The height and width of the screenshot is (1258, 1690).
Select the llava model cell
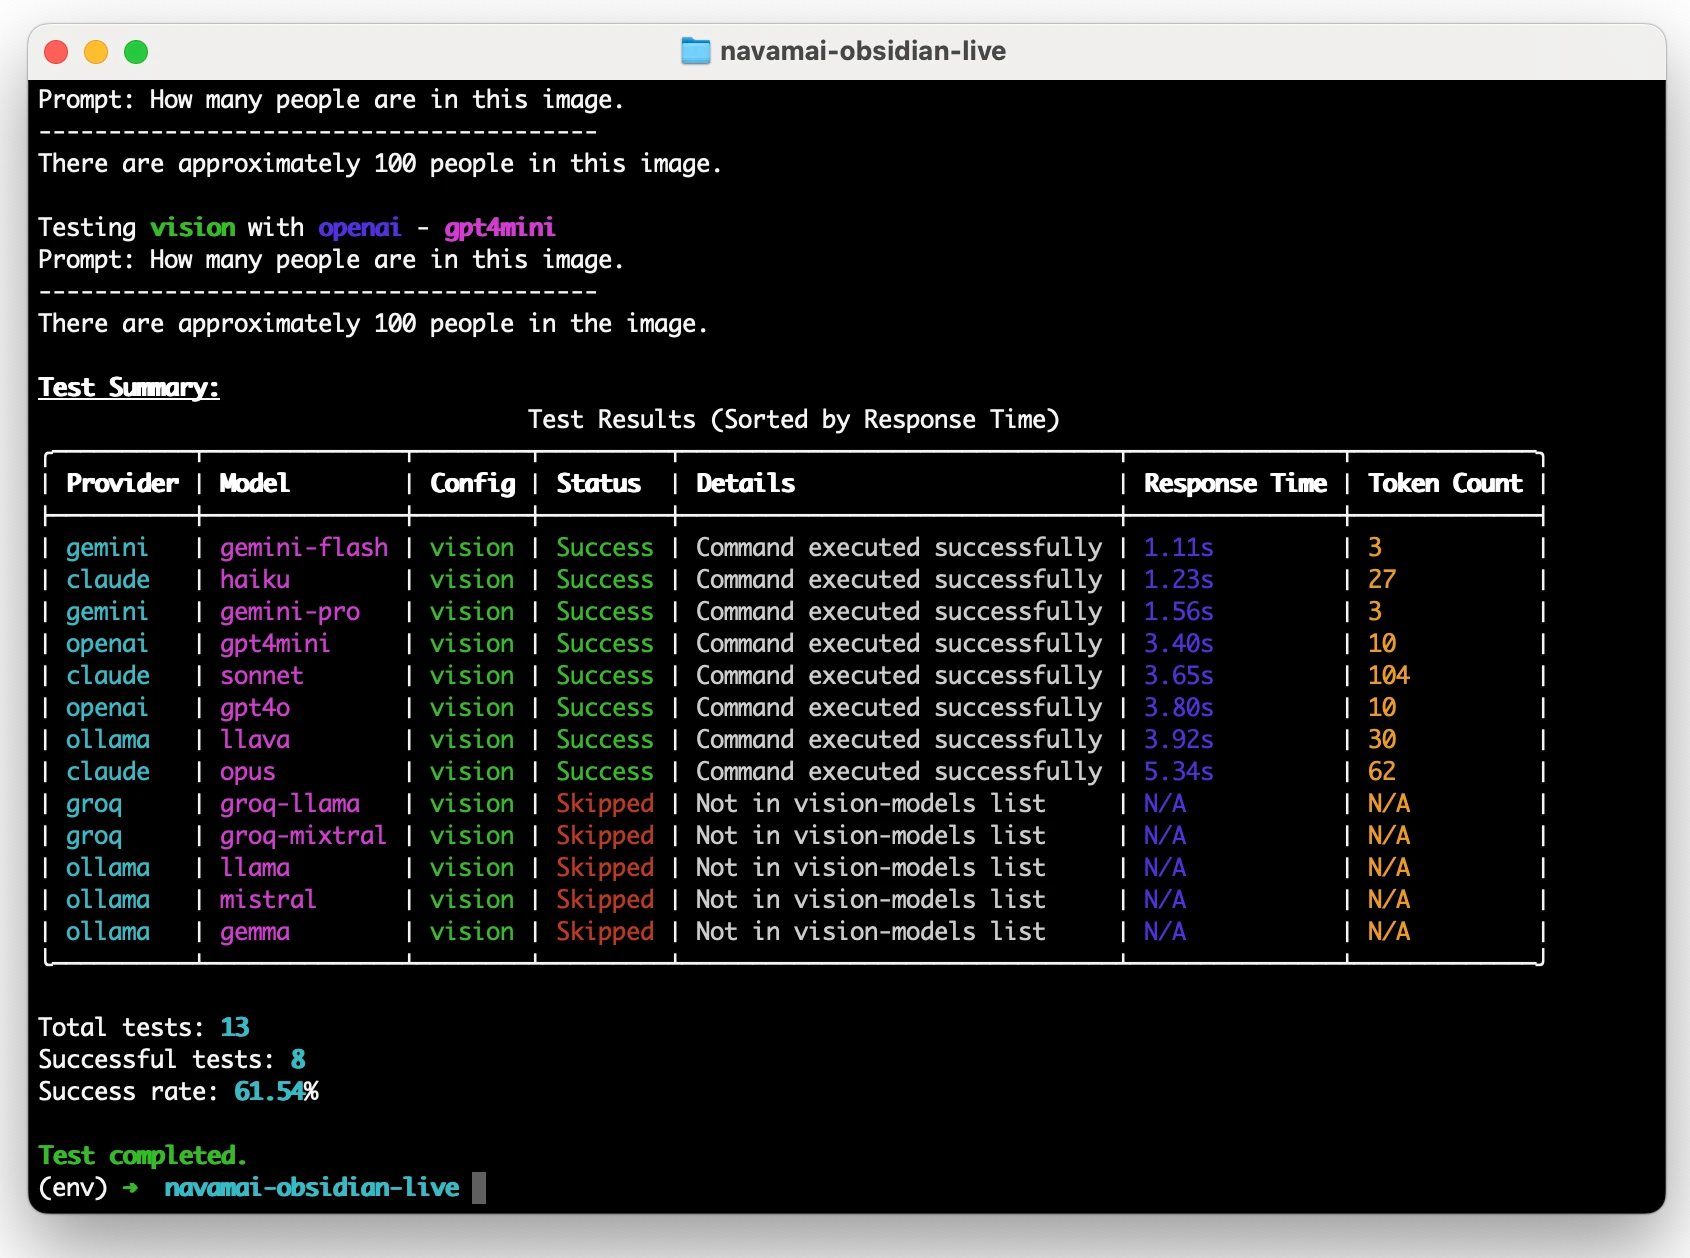click(255, 739)
